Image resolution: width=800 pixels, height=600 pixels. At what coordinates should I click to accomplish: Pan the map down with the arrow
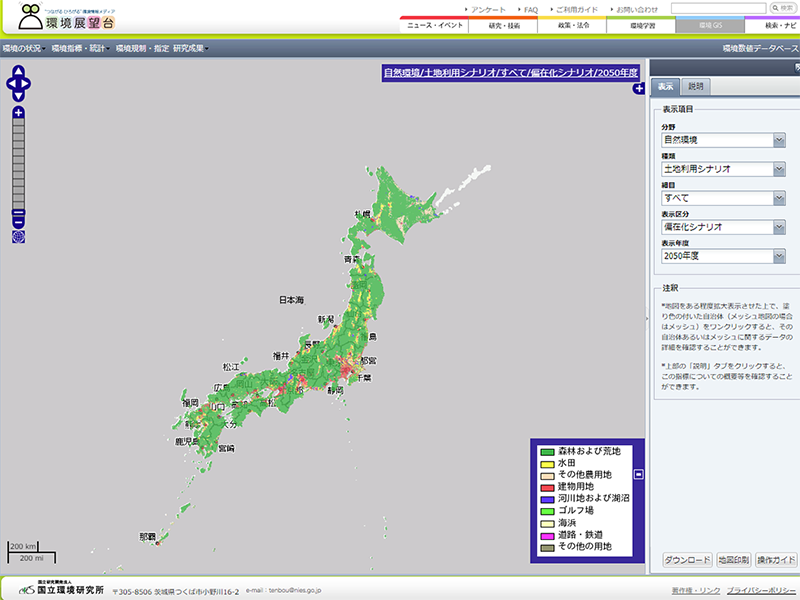point(18,96)
